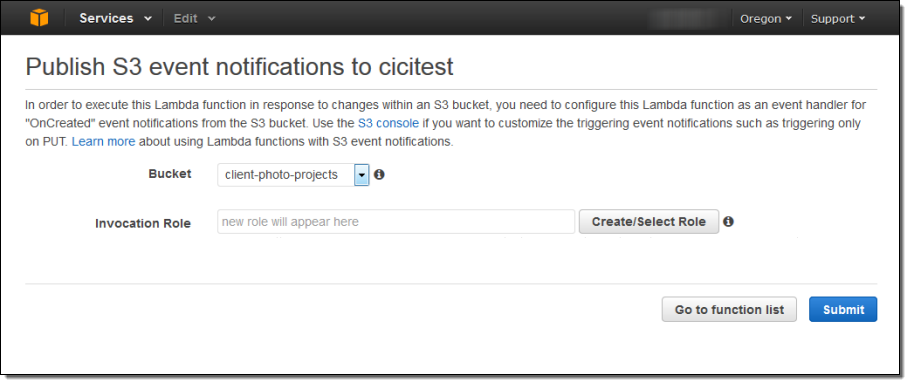Click the blue Submit button
Screen dimensions: 910x385
point(843,310)
